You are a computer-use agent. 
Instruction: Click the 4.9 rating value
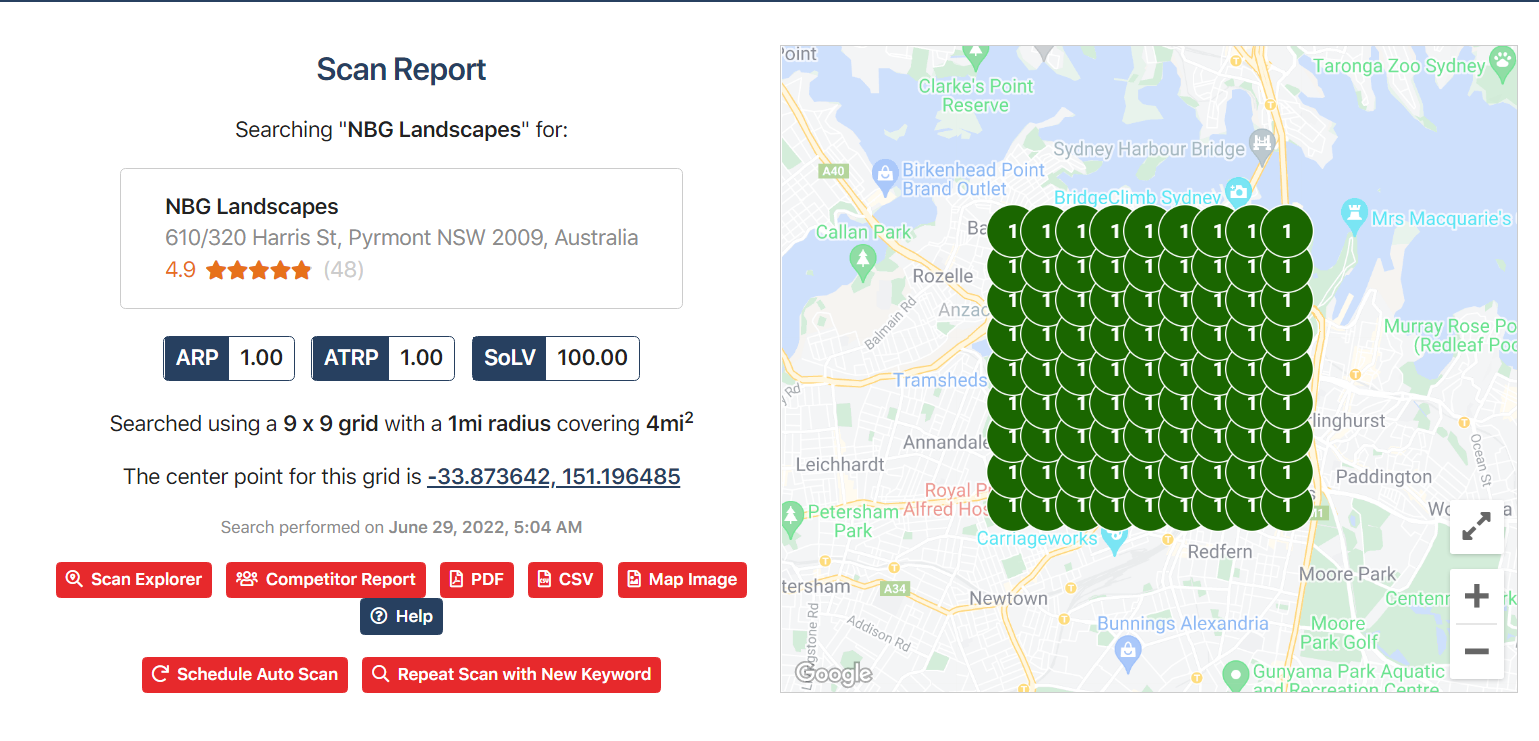click(180, 270)
